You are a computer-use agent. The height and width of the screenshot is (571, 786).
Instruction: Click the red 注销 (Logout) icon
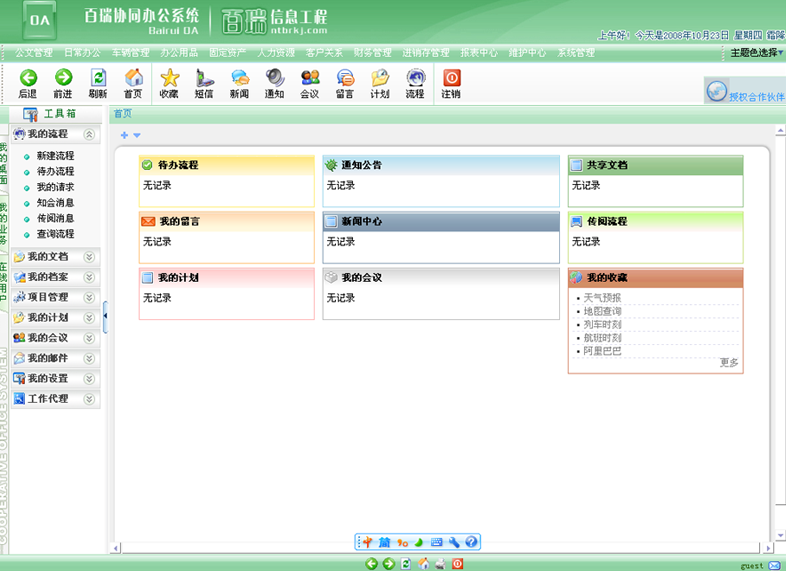(x=451, y=78)
